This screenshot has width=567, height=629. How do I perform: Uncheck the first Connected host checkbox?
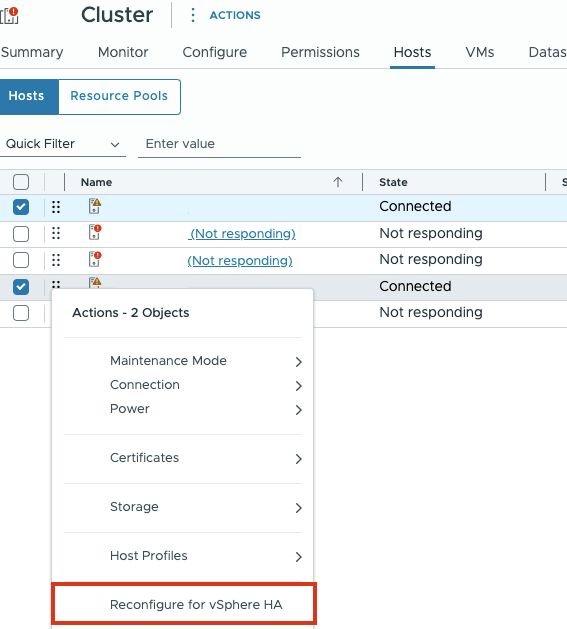click(x=21, y=207)
